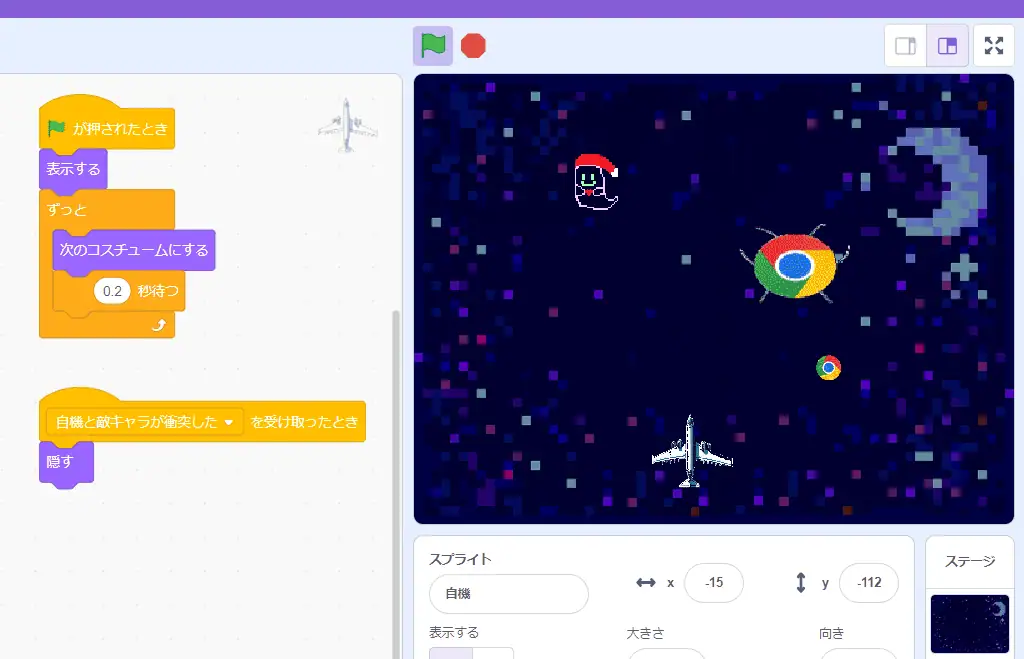Select the '次のコスチュームにする' block
The height and width of the screenshot is (659, 1024).
tap(134, 249)
